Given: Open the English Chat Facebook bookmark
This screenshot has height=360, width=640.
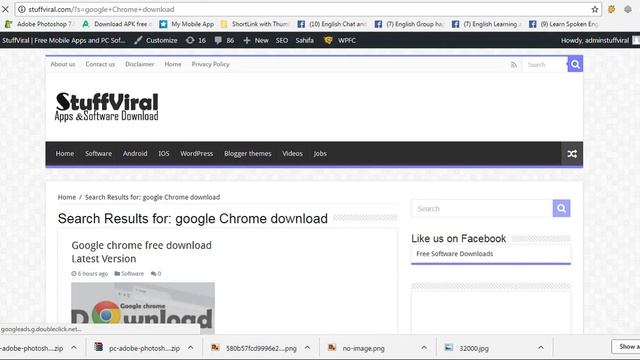Looking at the screenshot, I should pyautogui.click(x=332, y=24).
